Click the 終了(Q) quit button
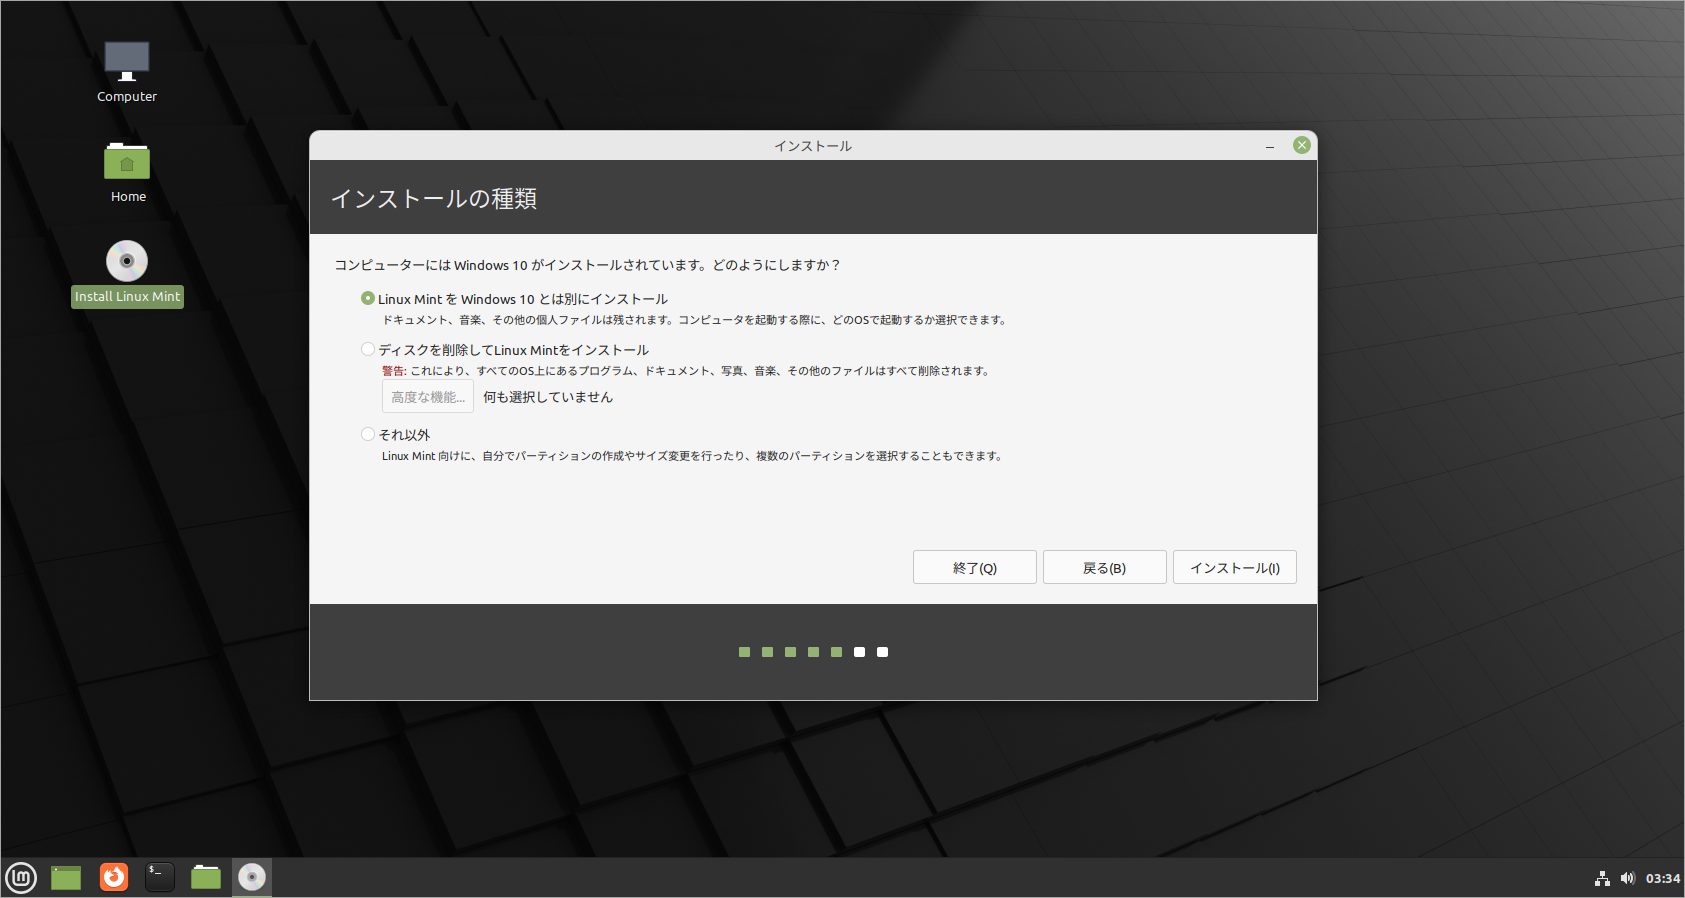1685x898 pixels. tap(974, 568)
